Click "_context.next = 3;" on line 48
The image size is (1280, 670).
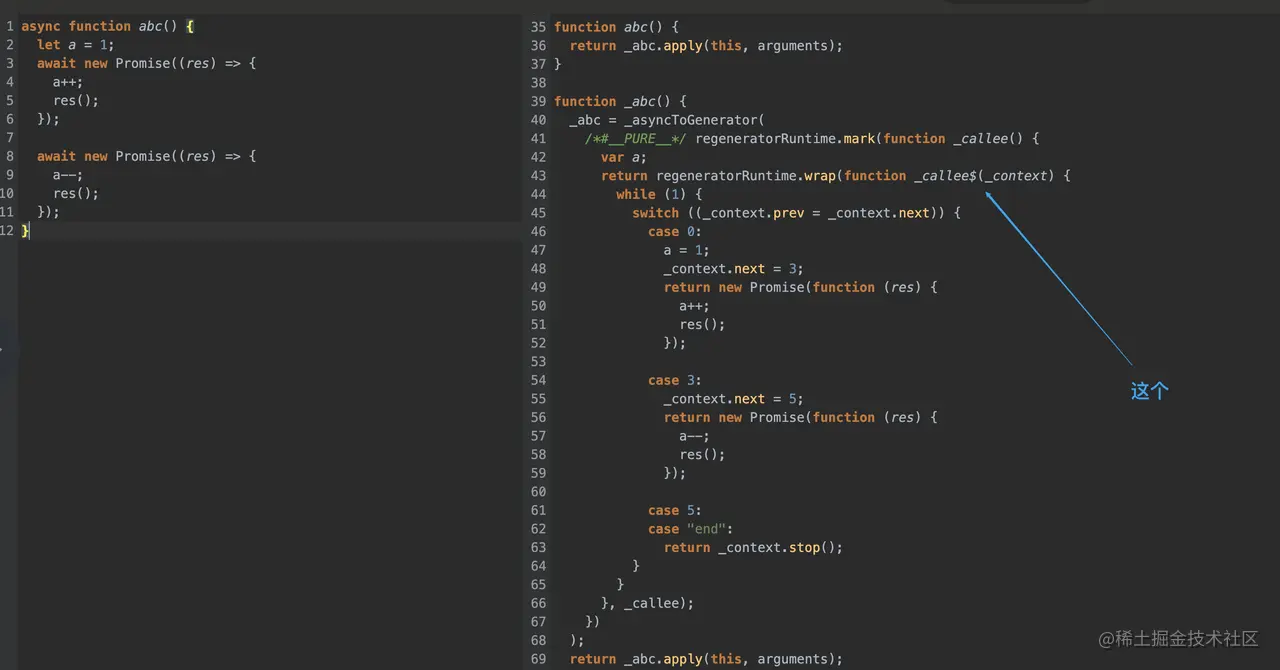click(x=733, y=268)
